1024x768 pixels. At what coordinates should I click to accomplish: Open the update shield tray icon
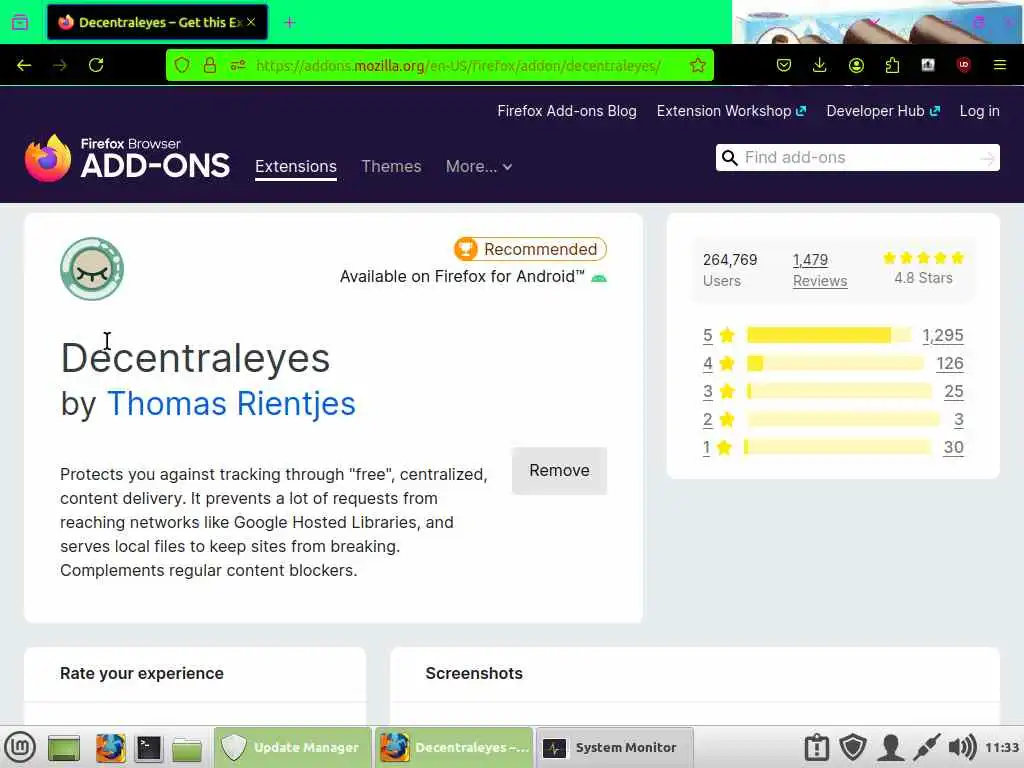pos(853,747)
